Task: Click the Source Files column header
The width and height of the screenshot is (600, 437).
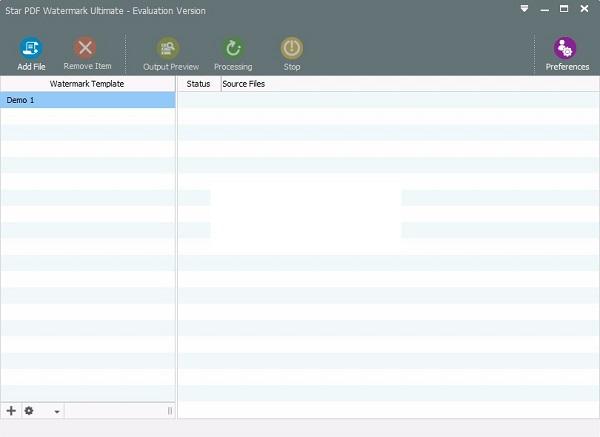Action: coord(410,84)
